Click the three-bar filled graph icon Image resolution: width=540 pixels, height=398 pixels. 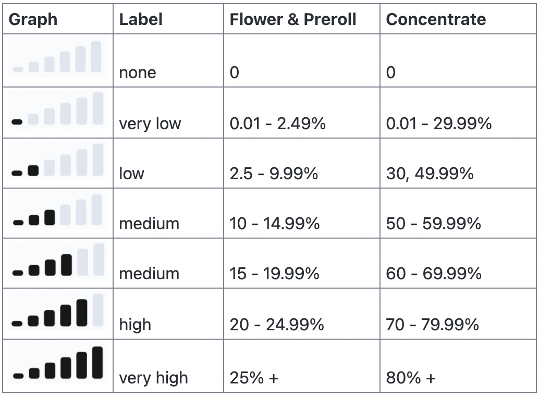58,210
